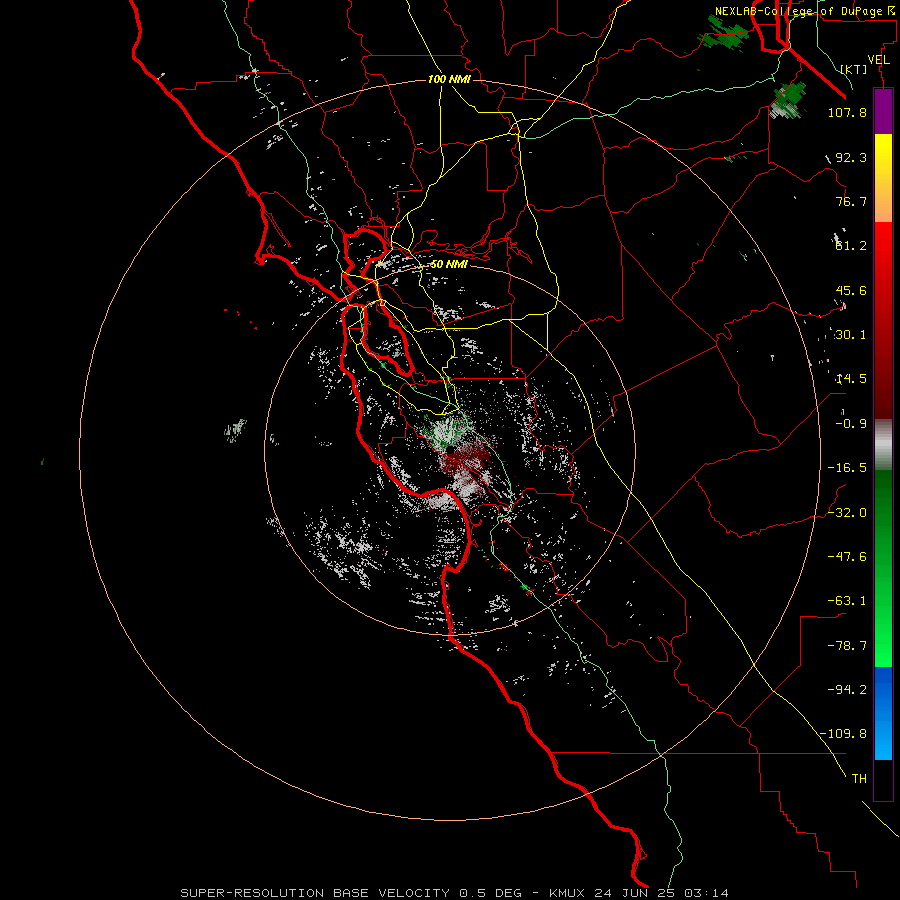Click the 30.1 velocity scale value

[851, 335]
